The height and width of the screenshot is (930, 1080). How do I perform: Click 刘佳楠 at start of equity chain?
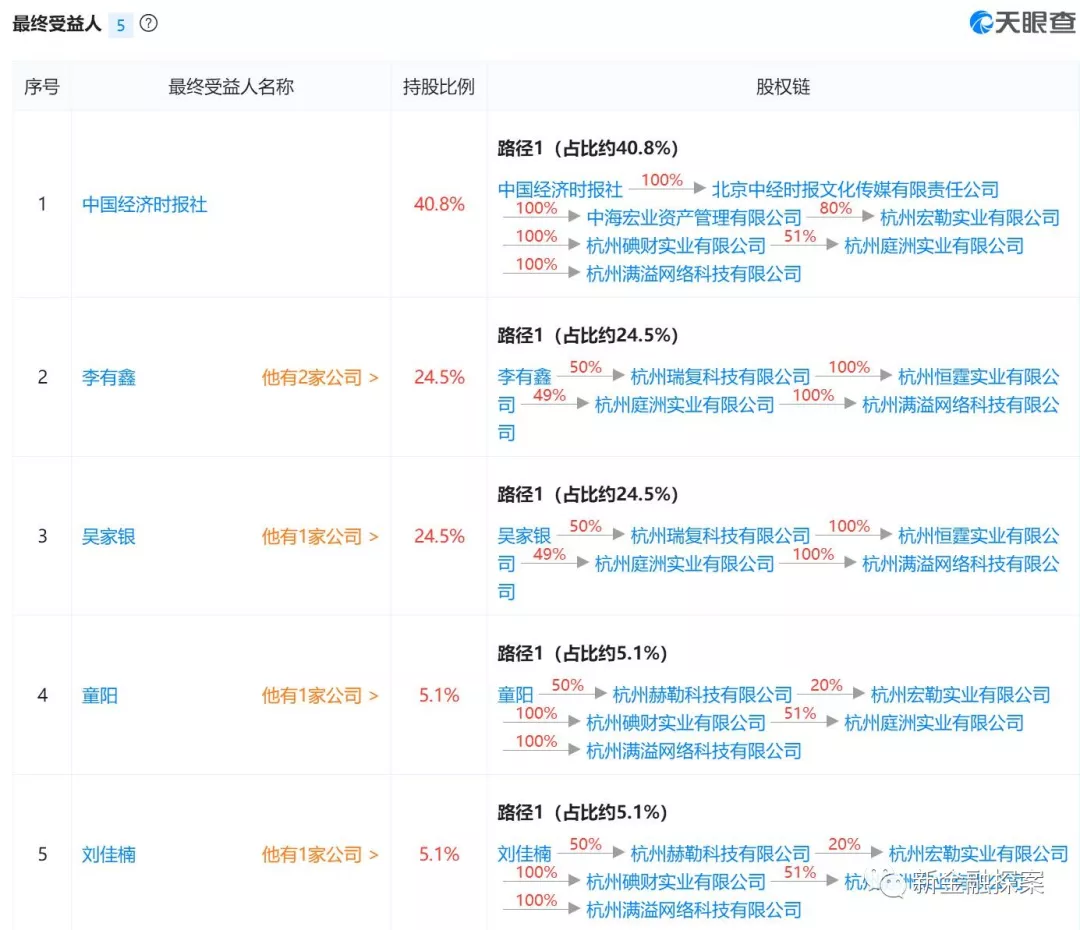524,854
